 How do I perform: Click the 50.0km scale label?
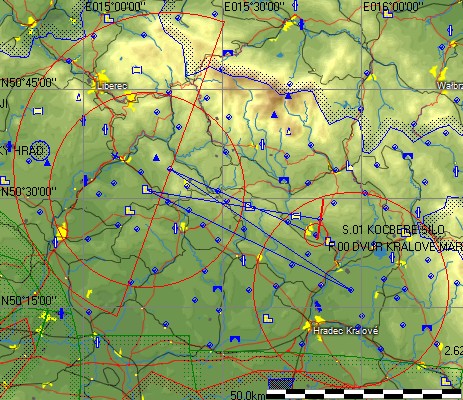pos(248,395)
